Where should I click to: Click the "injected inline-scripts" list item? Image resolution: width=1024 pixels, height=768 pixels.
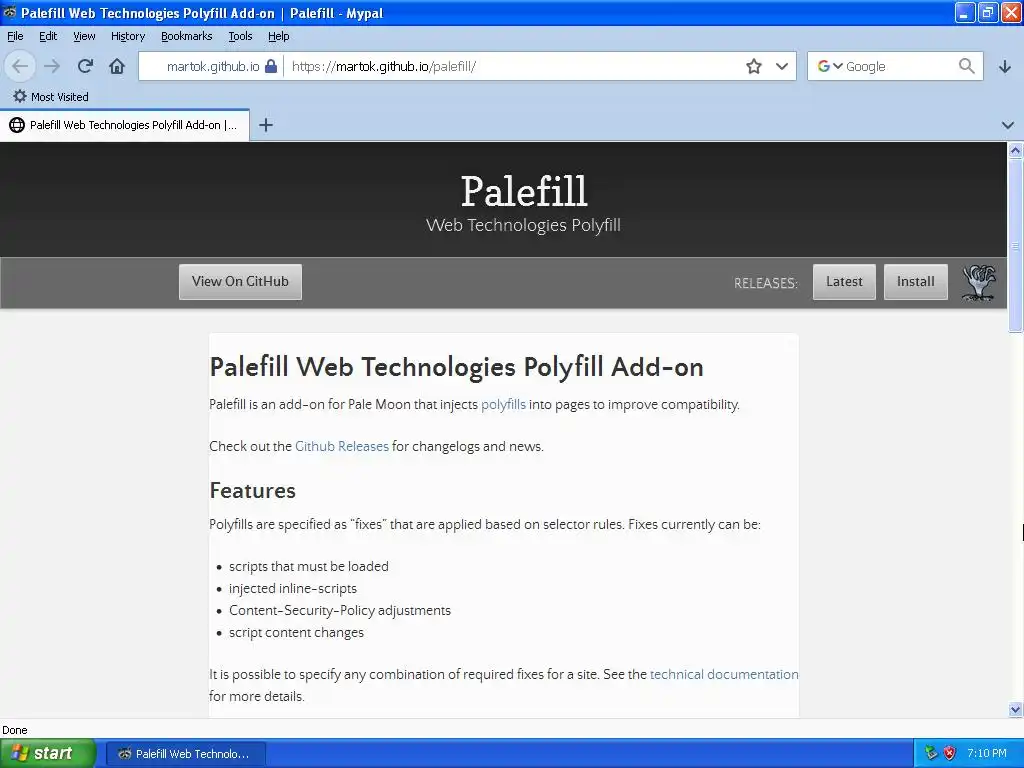pos(293,588)
